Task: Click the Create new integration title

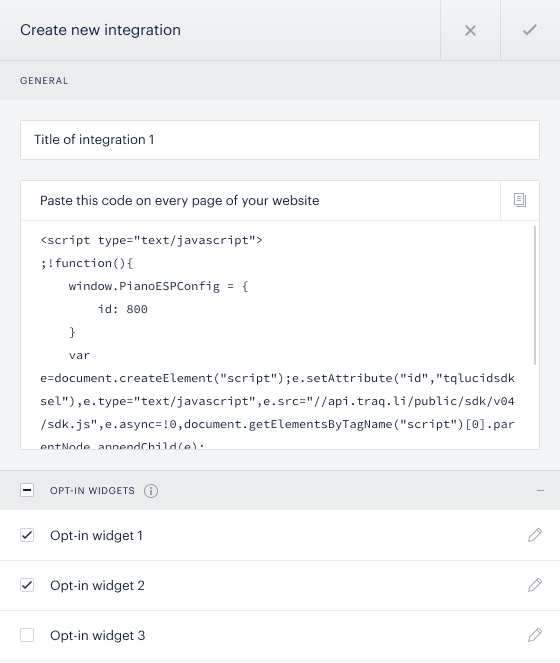Action: [100, 30]
